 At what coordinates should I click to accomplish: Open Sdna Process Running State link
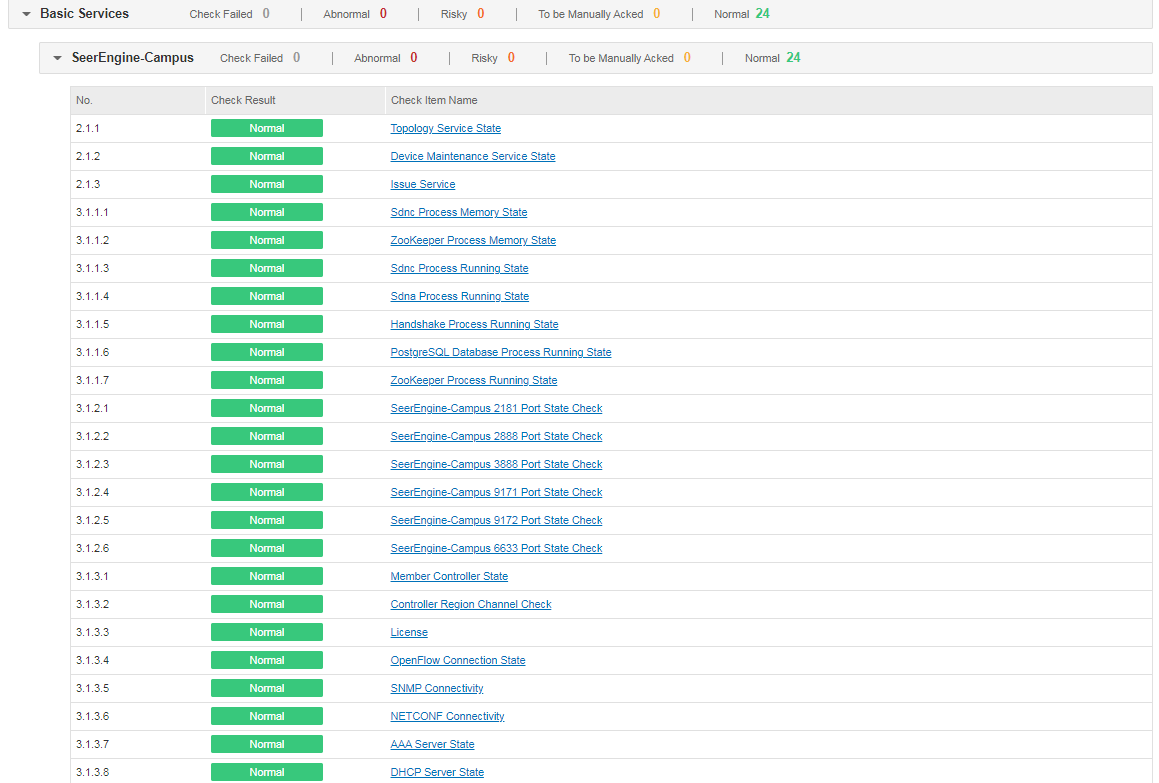(x=460, y=296)
